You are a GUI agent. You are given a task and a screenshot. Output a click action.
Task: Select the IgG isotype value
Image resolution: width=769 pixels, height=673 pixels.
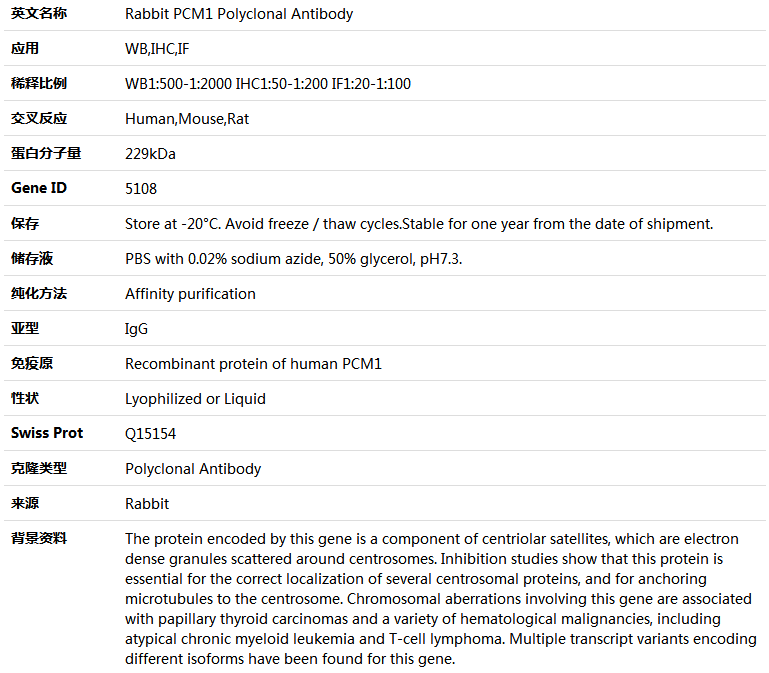(x=136, y=329)
